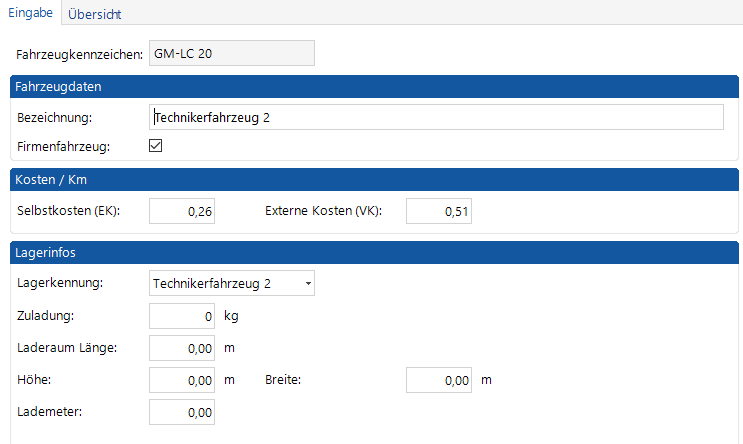Click the Externe Kosten (VK) input with 0,51
Viewport: 743px width, 444px height.
click(x=439, y=211)
